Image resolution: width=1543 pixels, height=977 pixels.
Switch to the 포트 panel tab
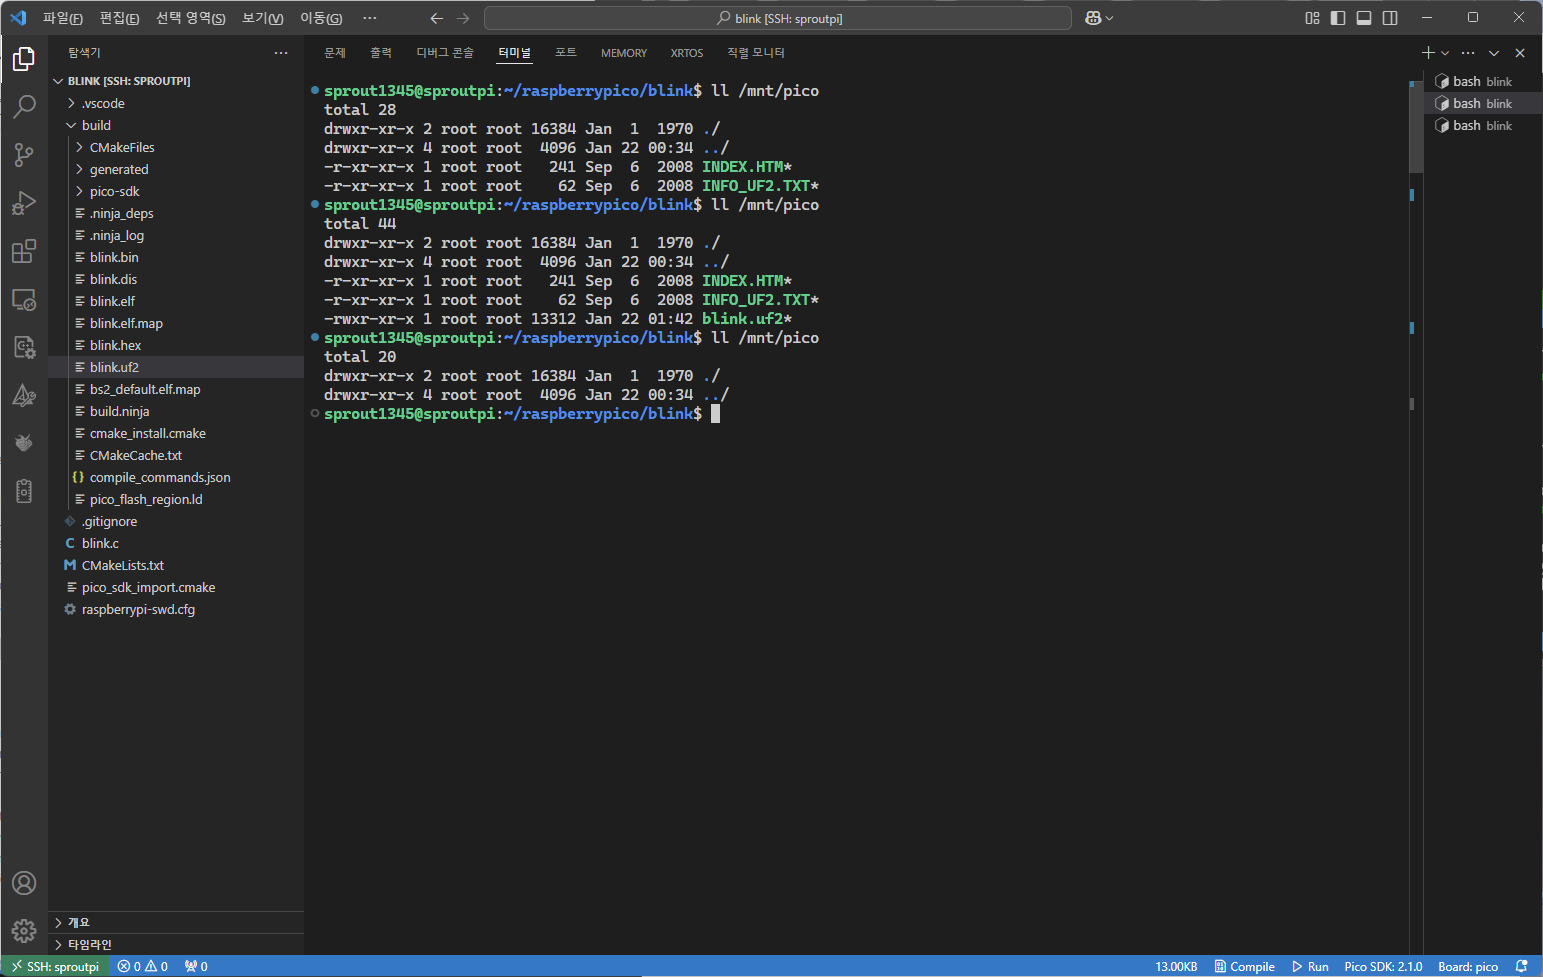click(x=566, y=53)
